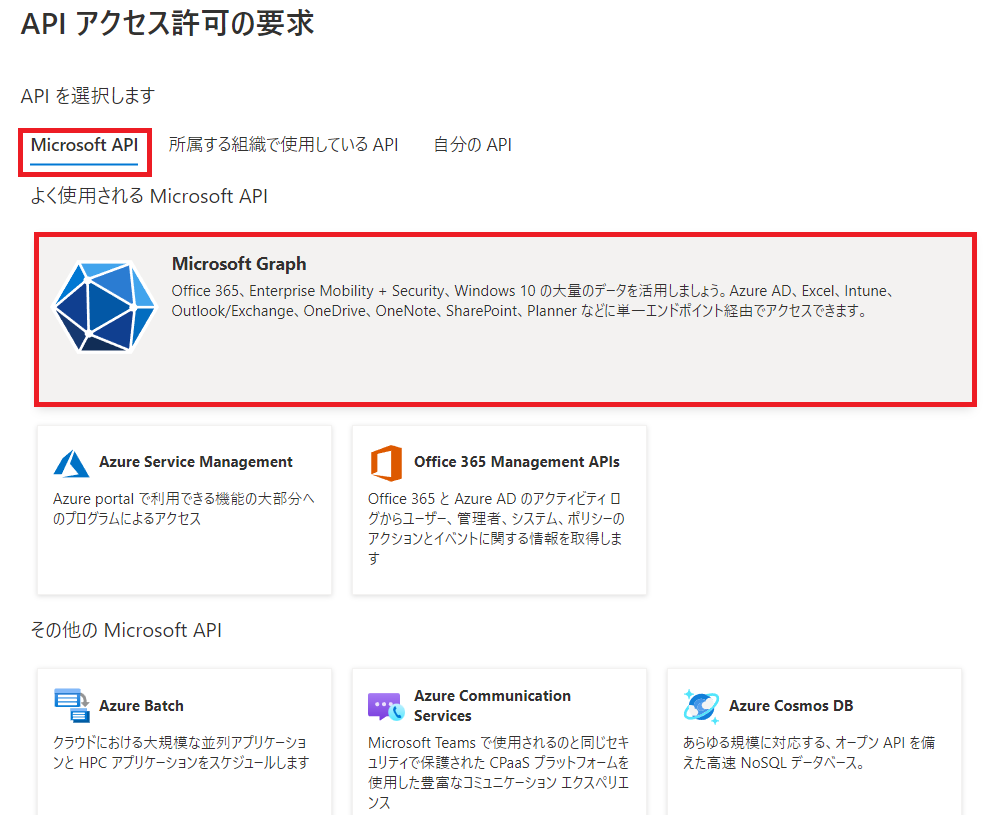Open the Office 365 Management APIs title
The height and width of the screenshot is (815, 990).
tap(516, 462)
